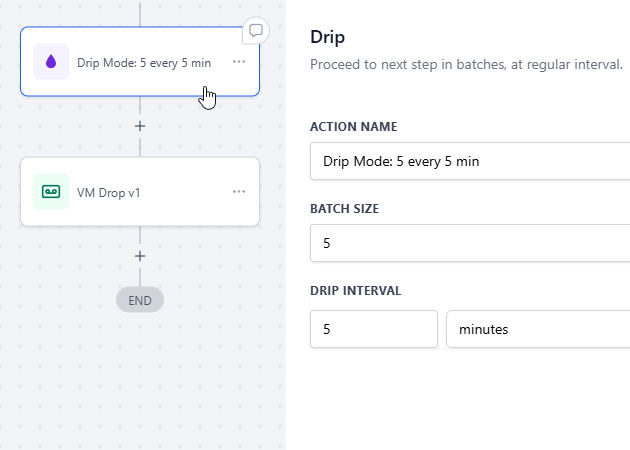Image resolution: width=630 pixels, height=450 pixels.
Task: Focus the Action Name text field
Action: [470, 160]
